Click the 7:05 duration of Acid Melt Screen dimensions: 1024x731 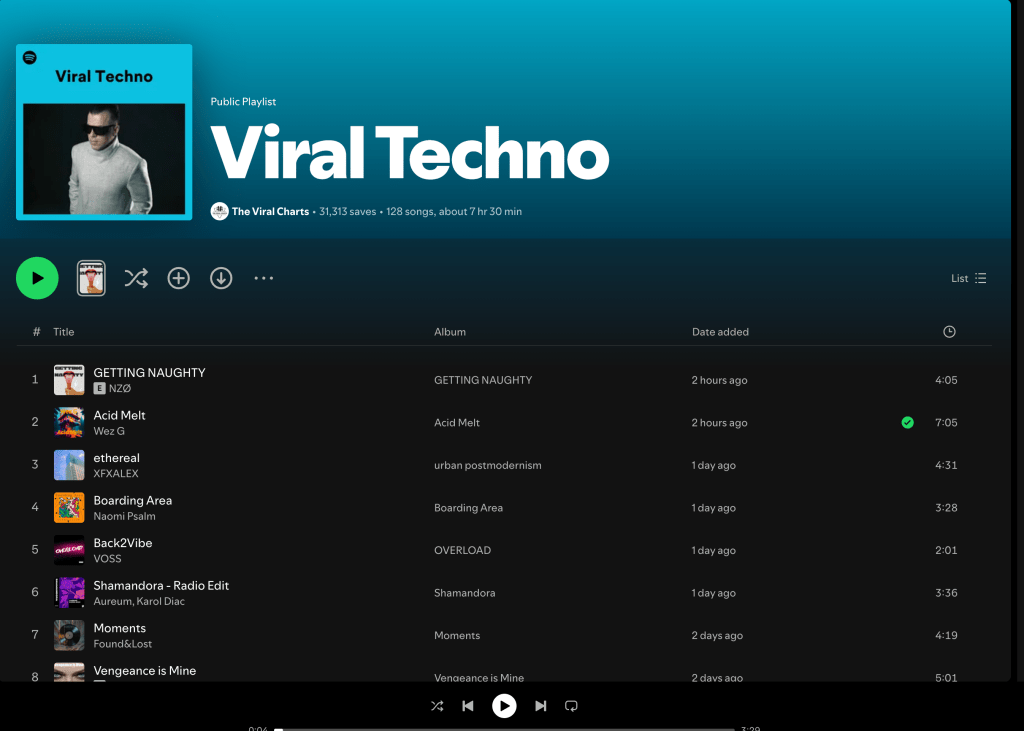point(946,423)
